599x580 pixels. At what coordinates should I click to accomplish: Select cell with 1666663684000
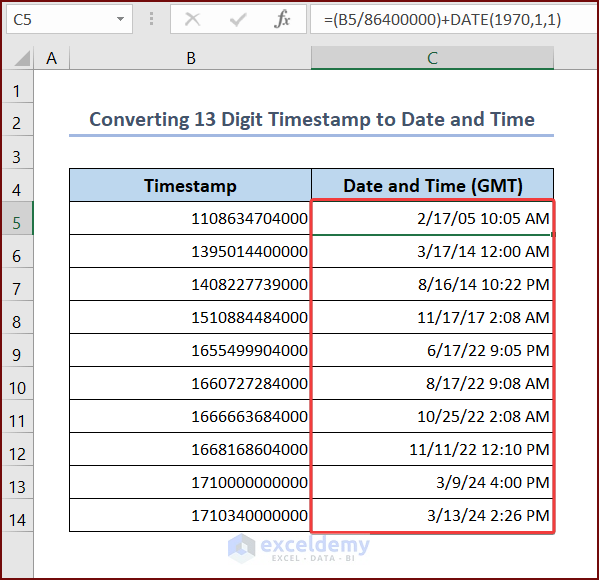tap(190, 416)
